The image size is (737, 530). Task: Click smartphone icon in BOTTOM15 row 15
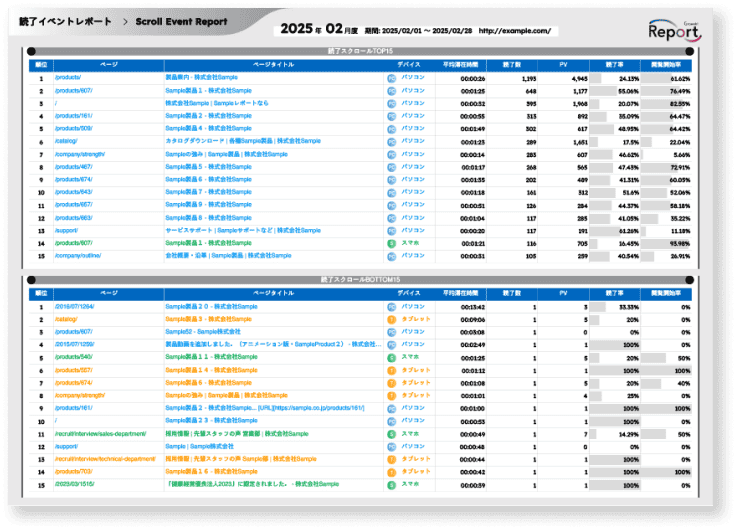click(391, 485)
